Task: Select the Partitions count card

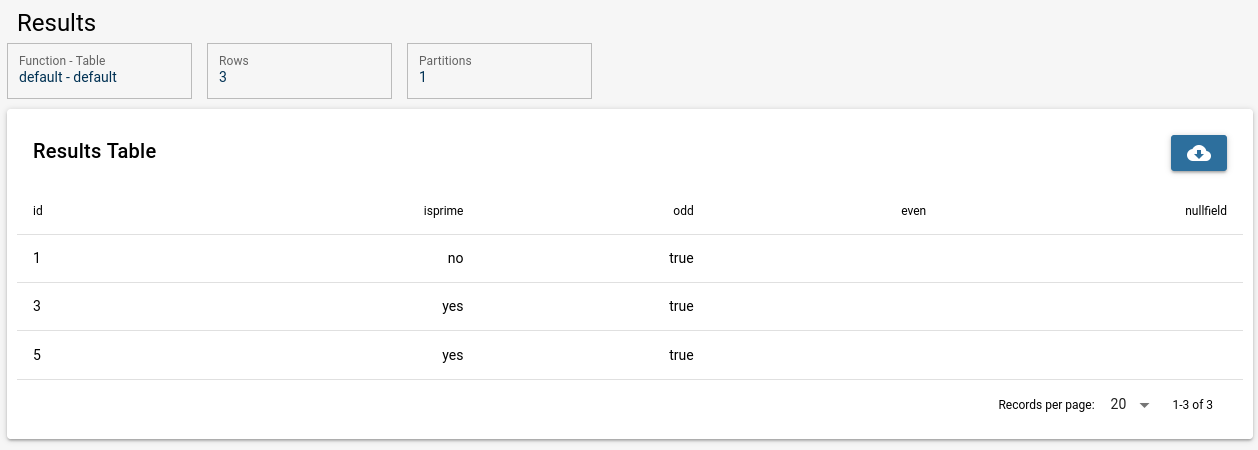Action: tap(499, 70)
